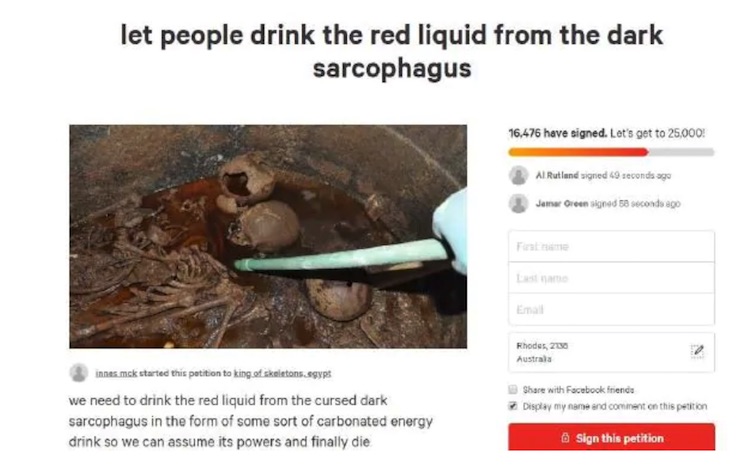Click the First name field

611,246
